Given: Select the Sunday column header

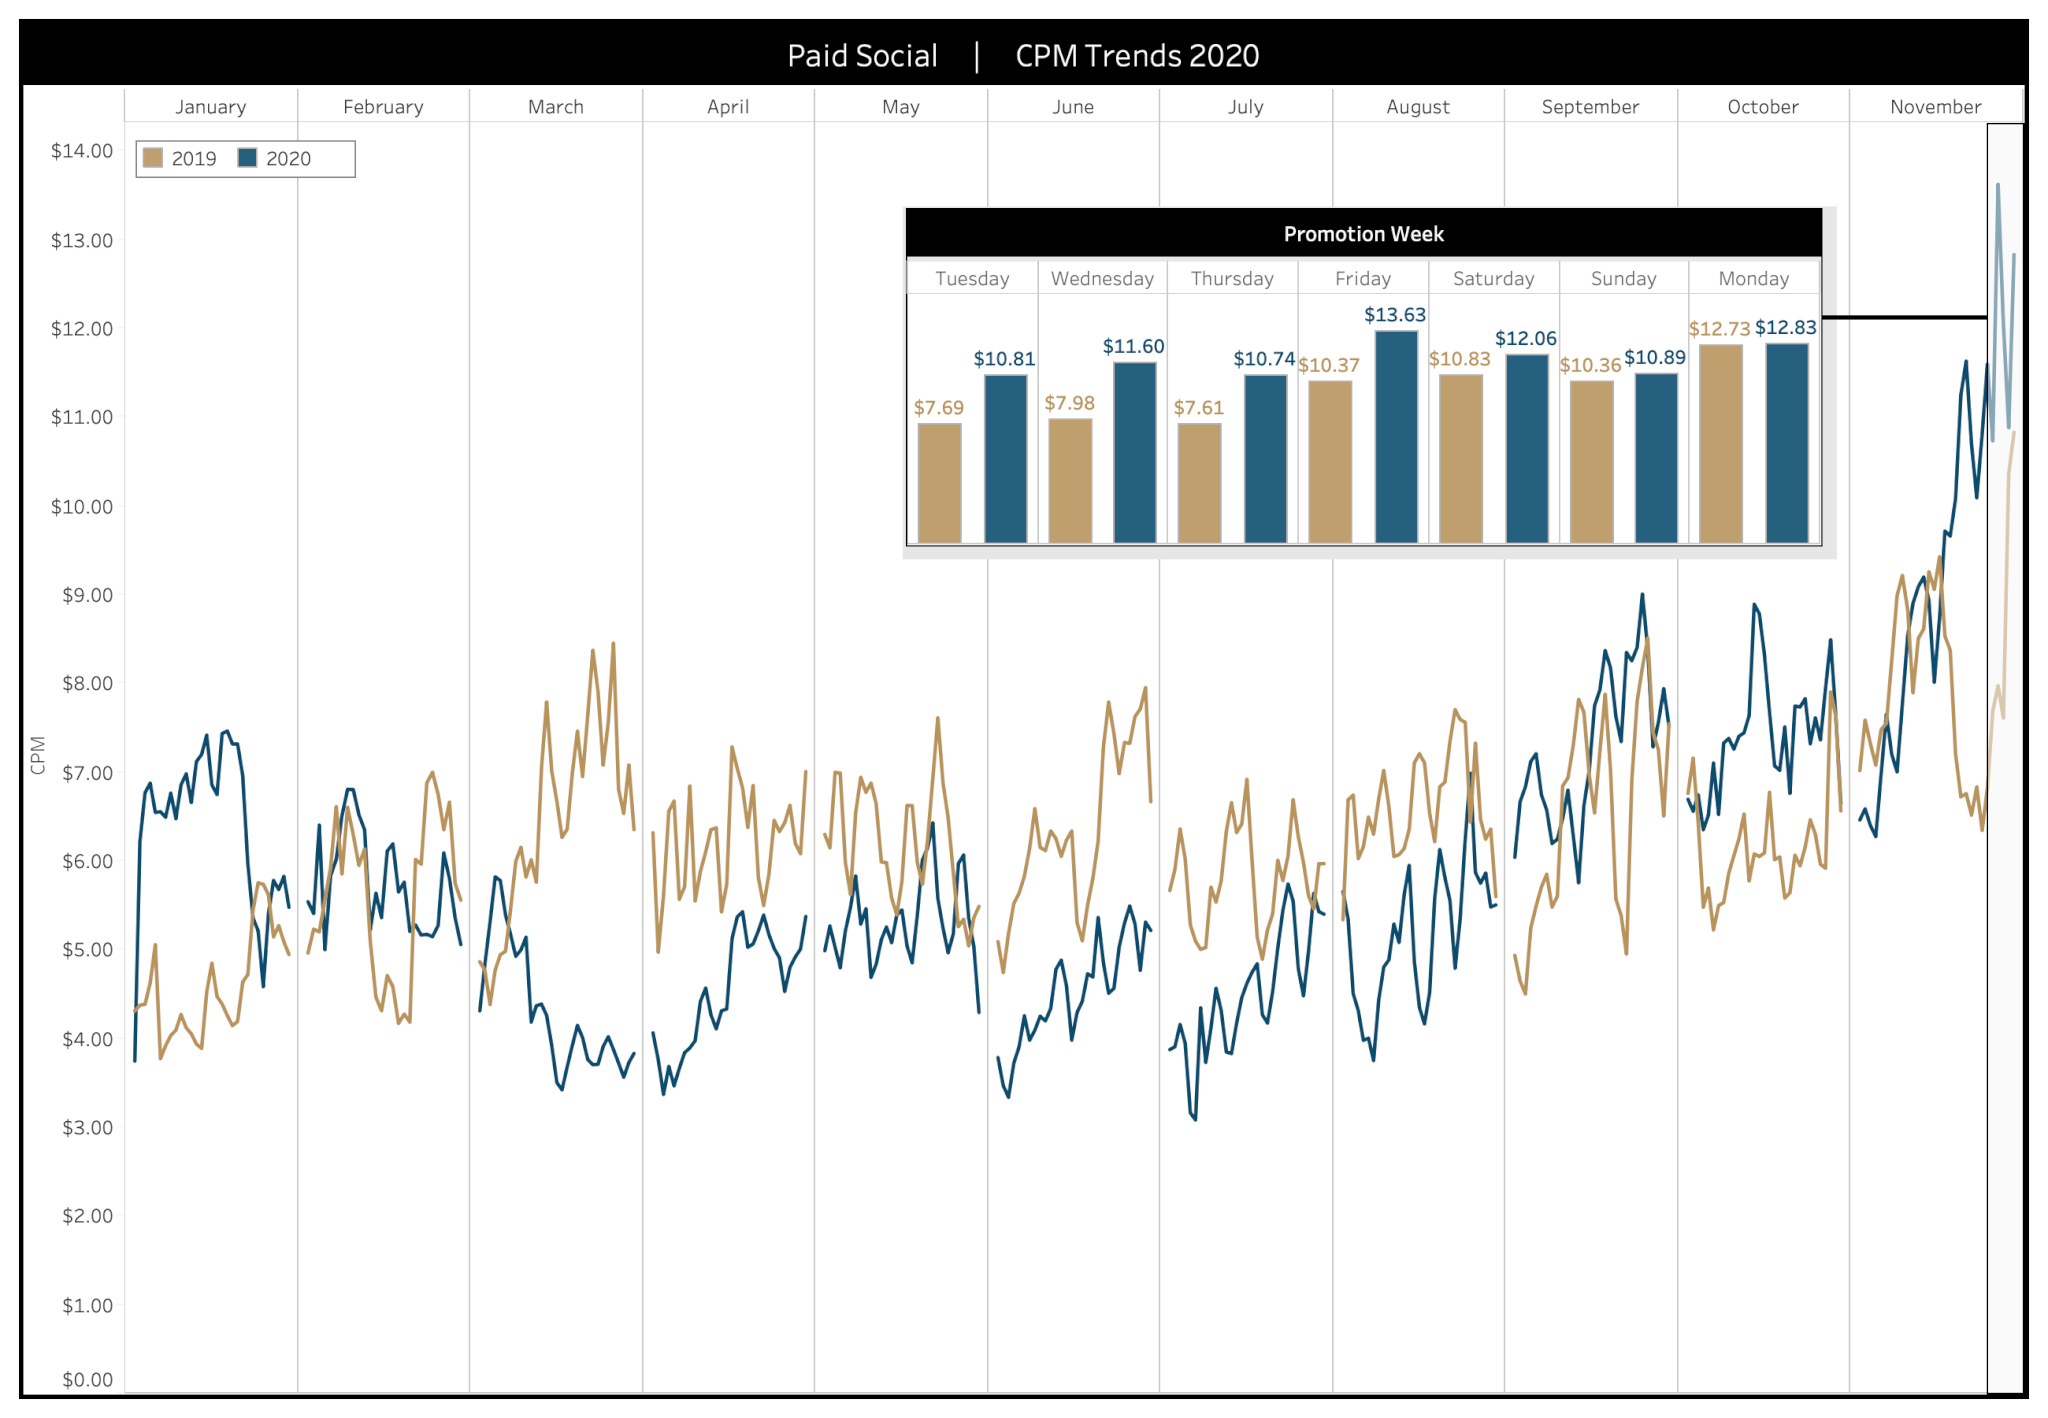Looking at the screenshot, I should 1623,278.
